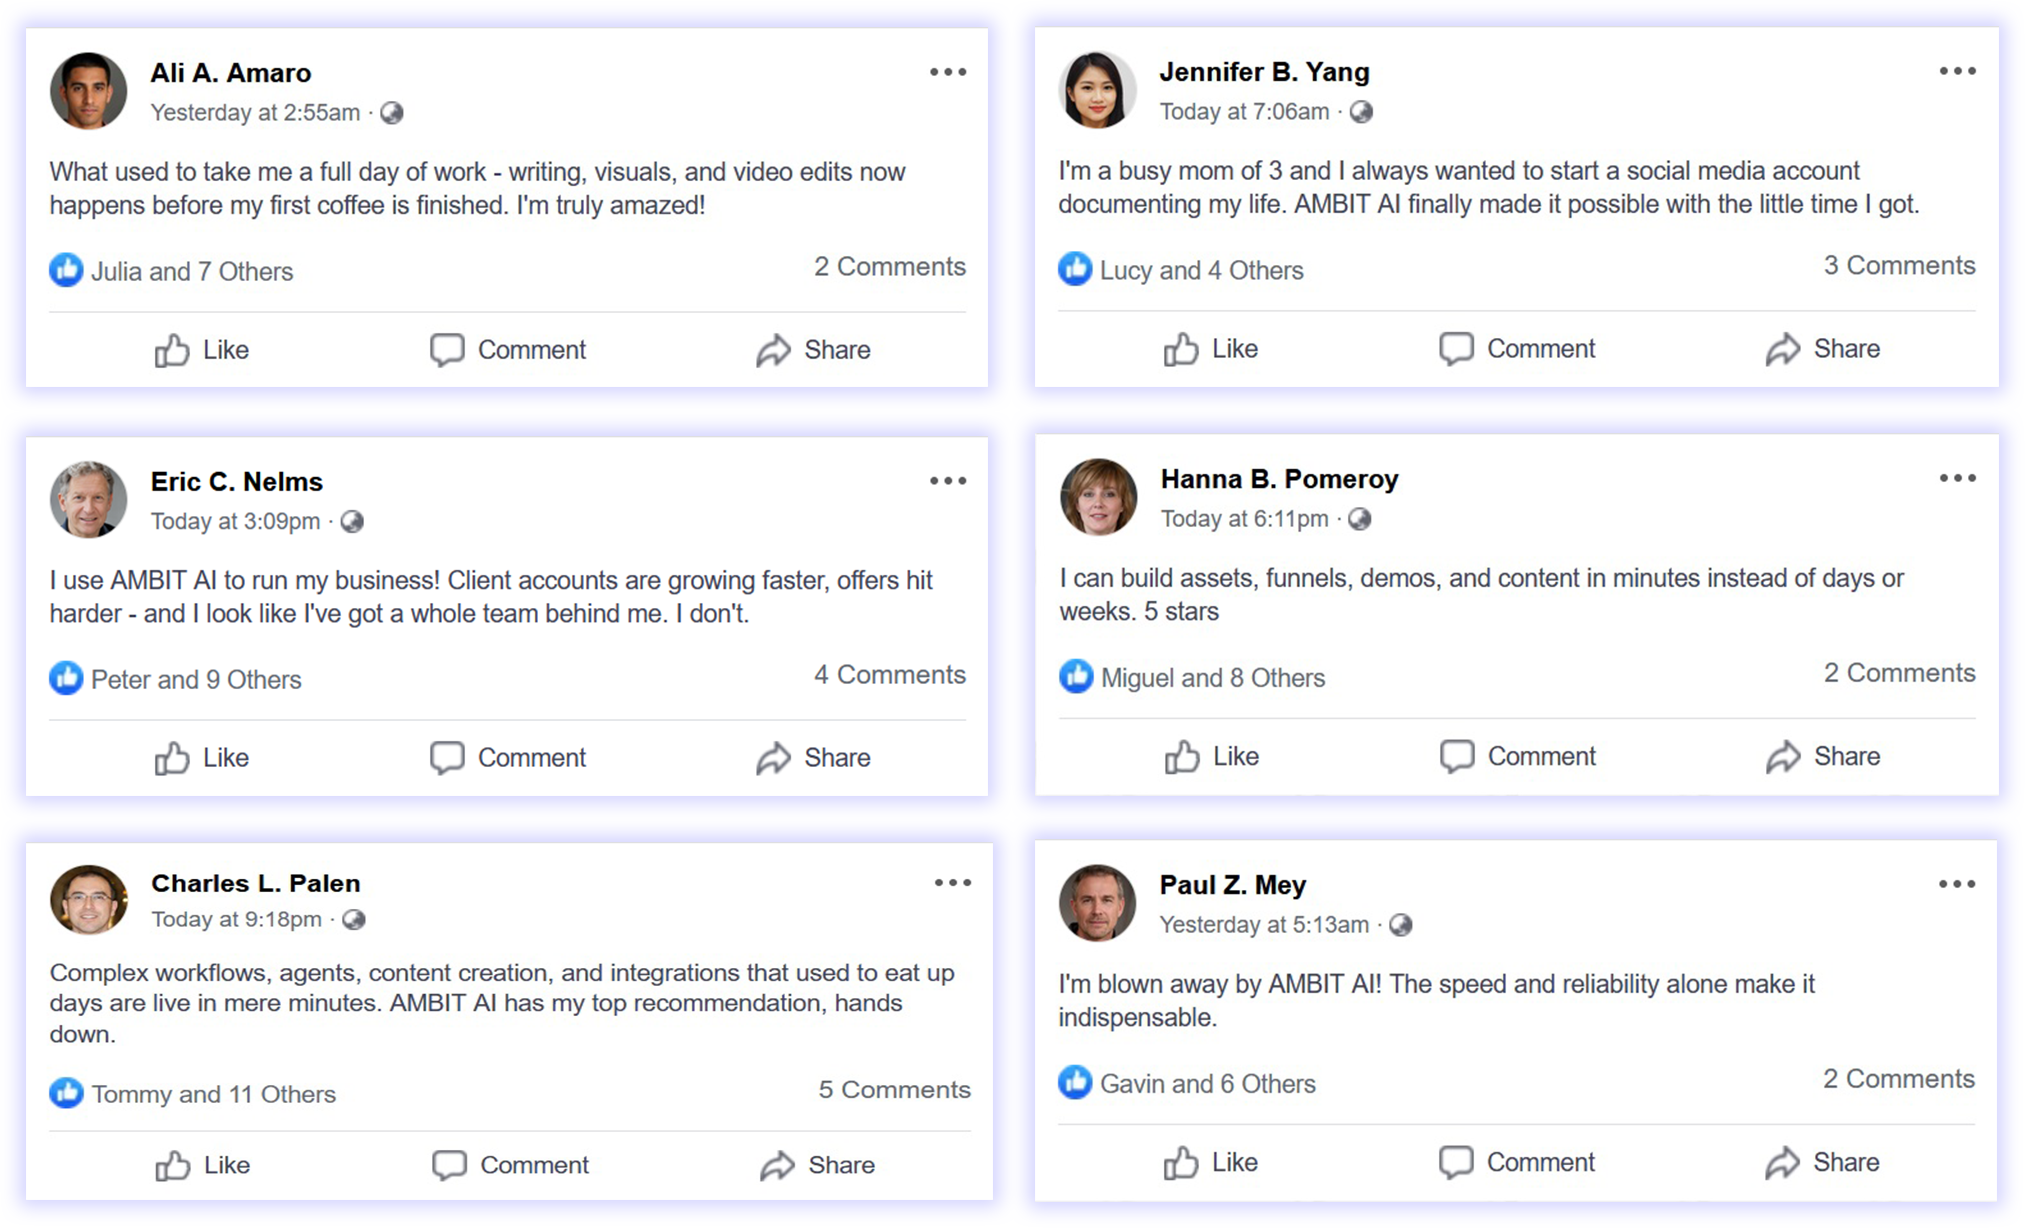This screenshot has width=2025, height=1228.
Task: Share Paul Z. Mey's post
Action: coord(1822,1162)
